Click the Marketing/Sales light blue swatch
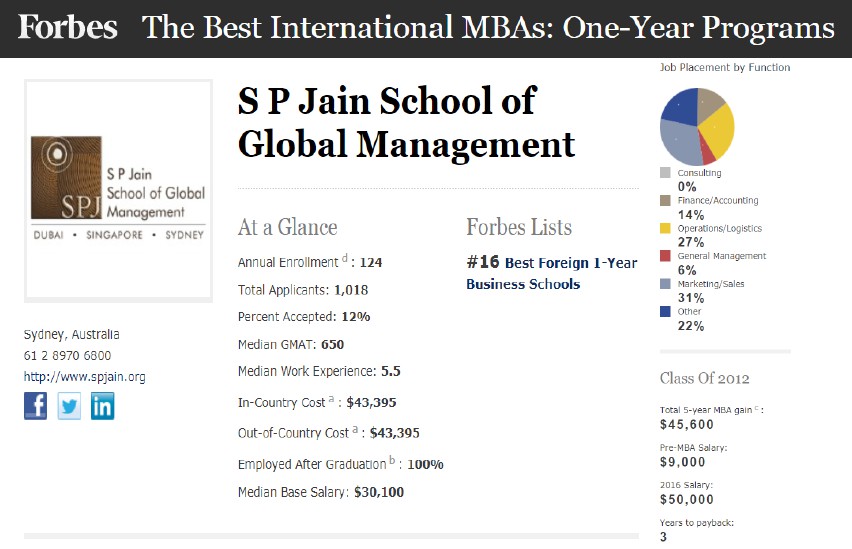The width and height of the screenshot is (852, 549). click(665, 284)
